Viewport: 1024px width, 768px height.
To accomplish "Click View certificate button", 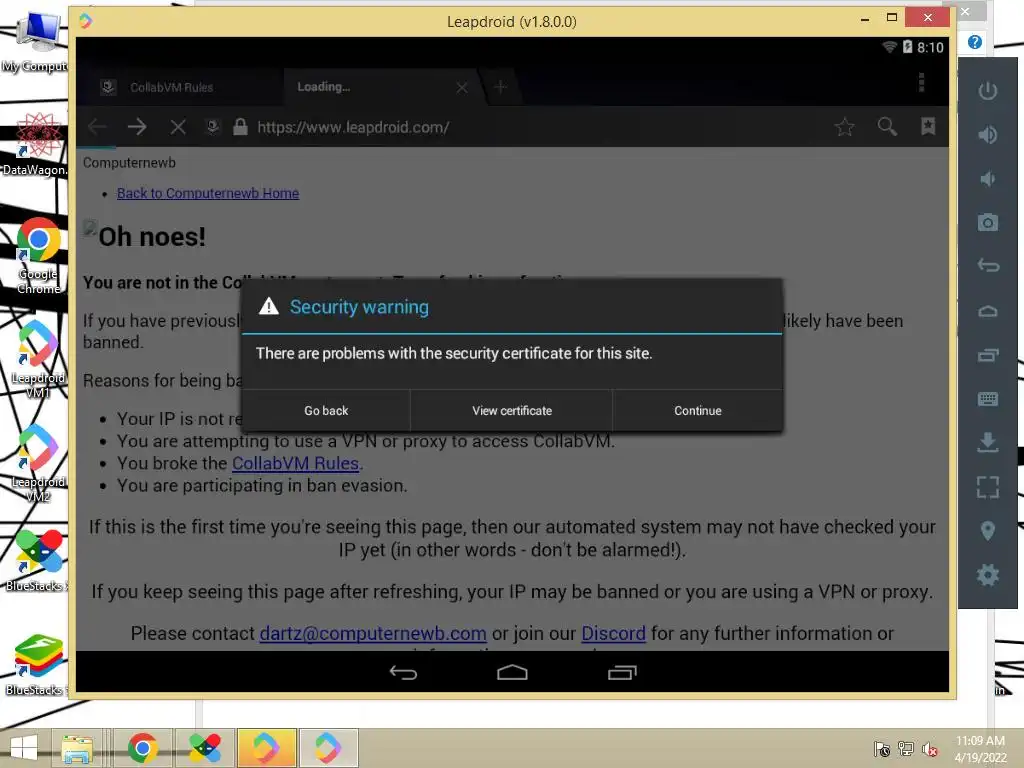I will click(x=511, y=411).
